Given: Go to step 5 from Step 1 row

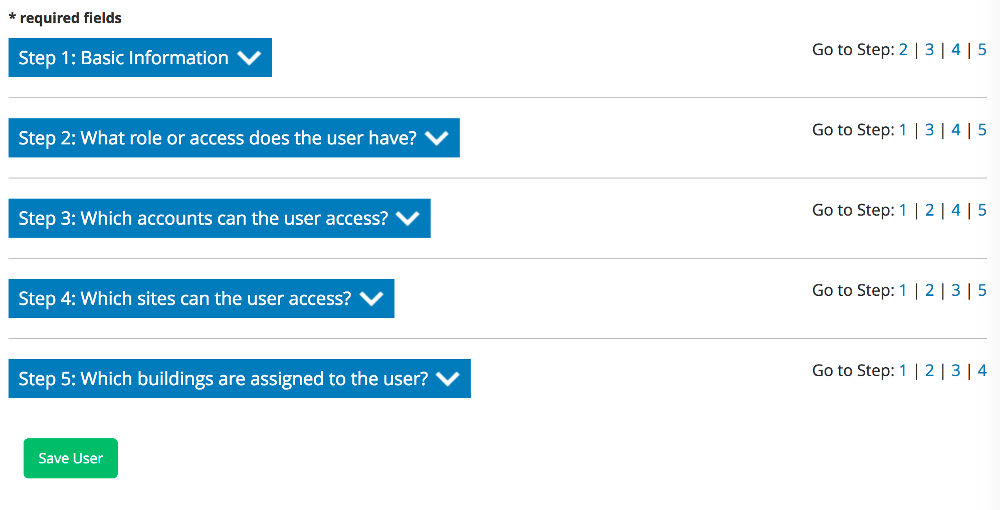Looking at the screenshot, I should [x=982, y=49].
